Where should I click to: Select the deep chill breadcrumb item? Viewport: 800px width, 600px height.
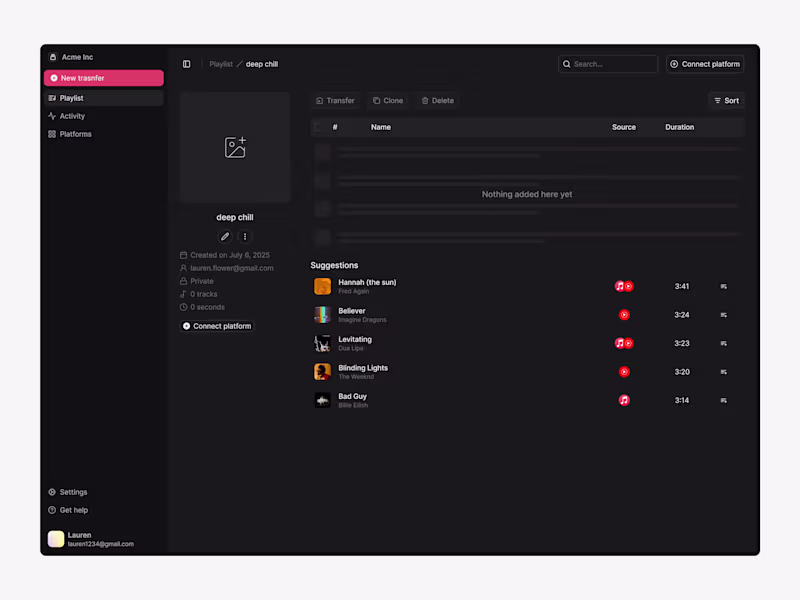coord(261,63)
